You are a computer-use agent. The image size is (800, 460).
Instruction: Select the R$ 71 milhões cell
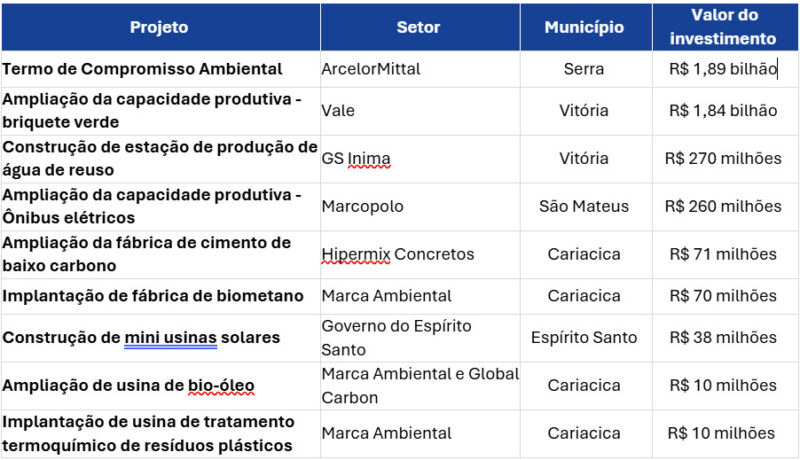click(x=723, y=254)
